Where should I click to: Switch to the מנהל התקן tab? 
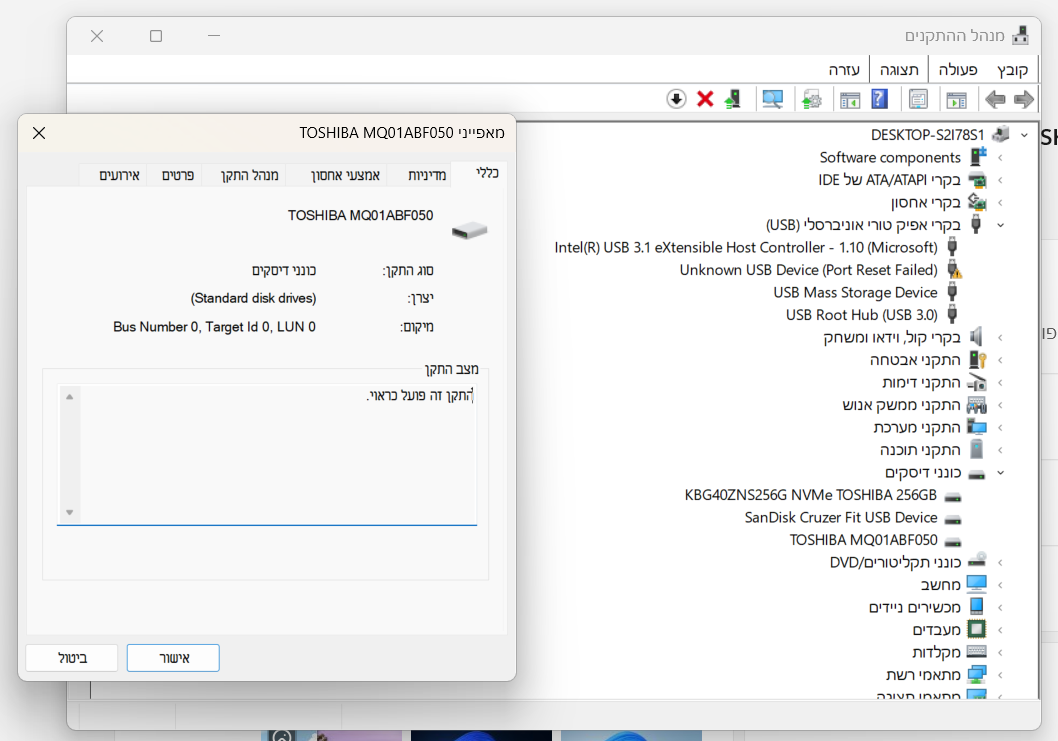pos(250,175)
